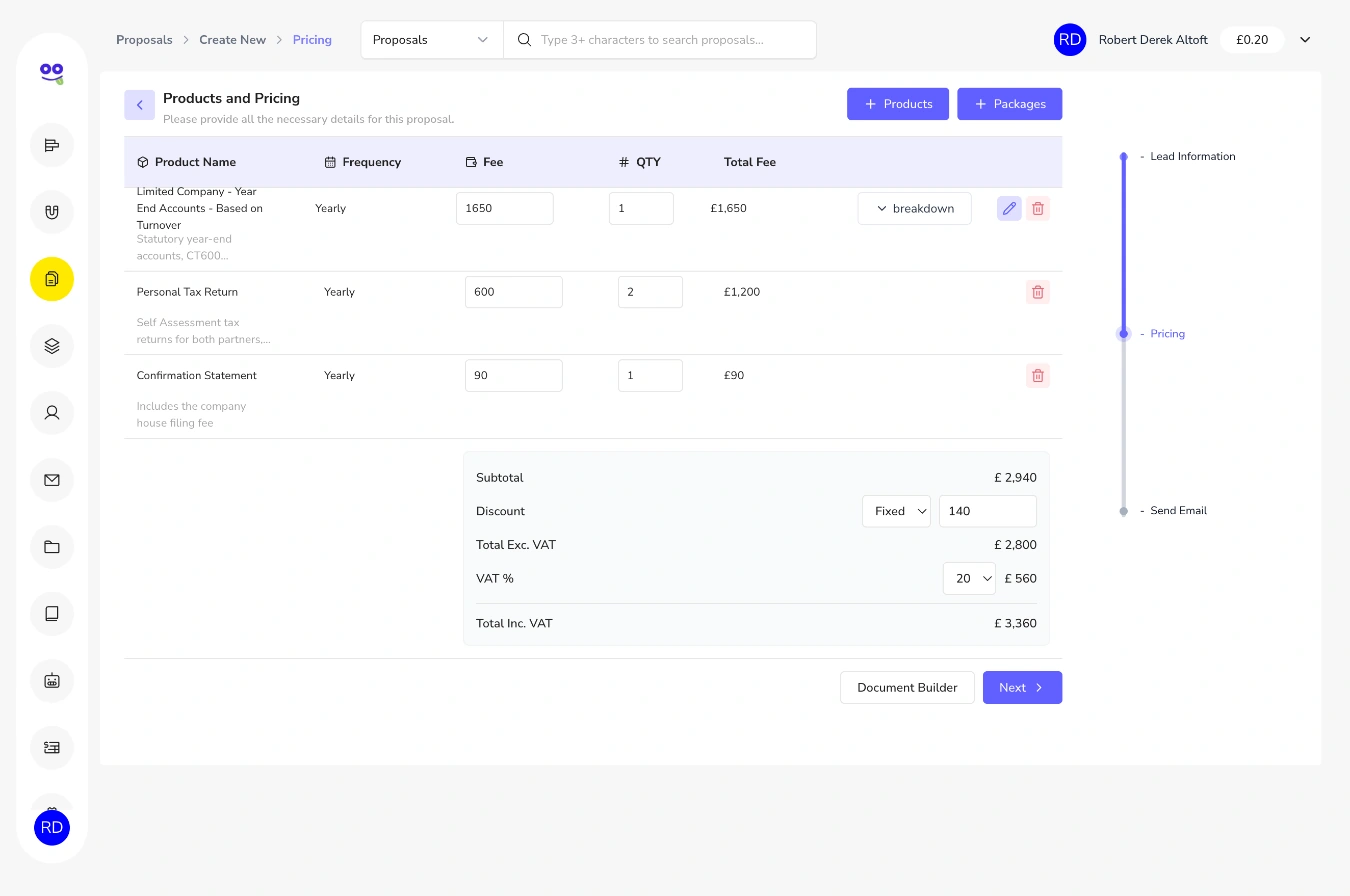
Task: Open the Fixed discount type dropdown
Action: (896, 511)
